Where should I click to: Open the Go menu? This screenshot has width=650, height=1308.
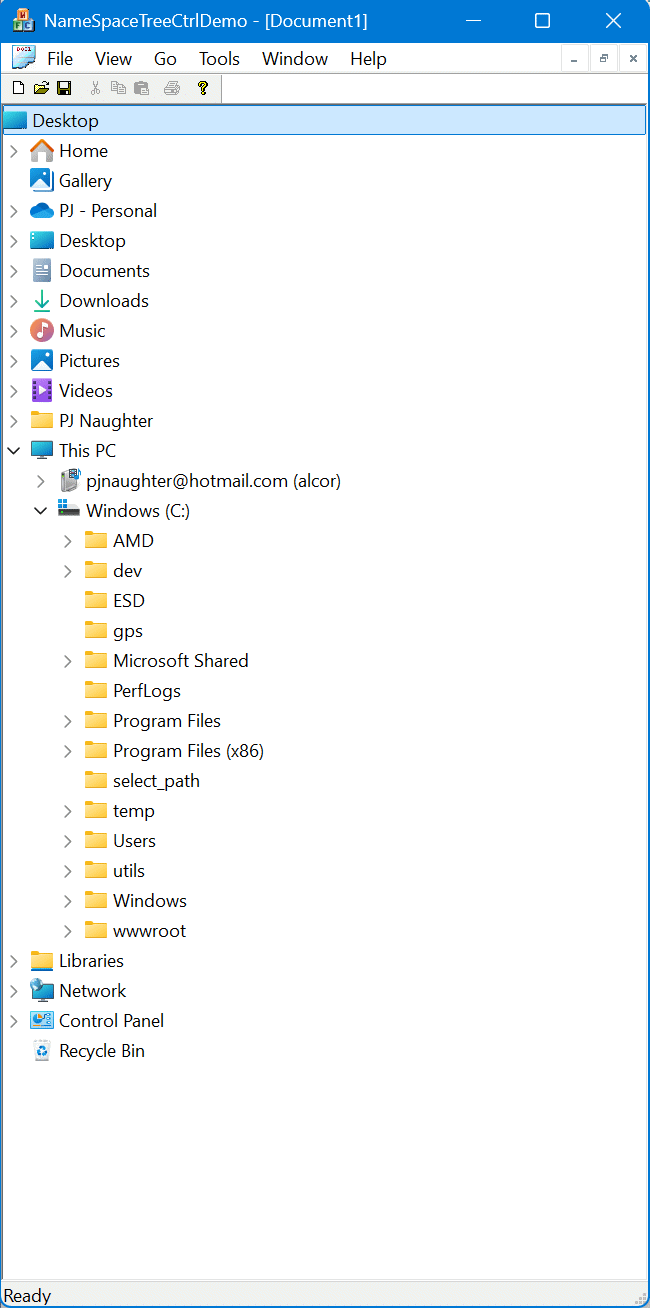tap(165, 59)
